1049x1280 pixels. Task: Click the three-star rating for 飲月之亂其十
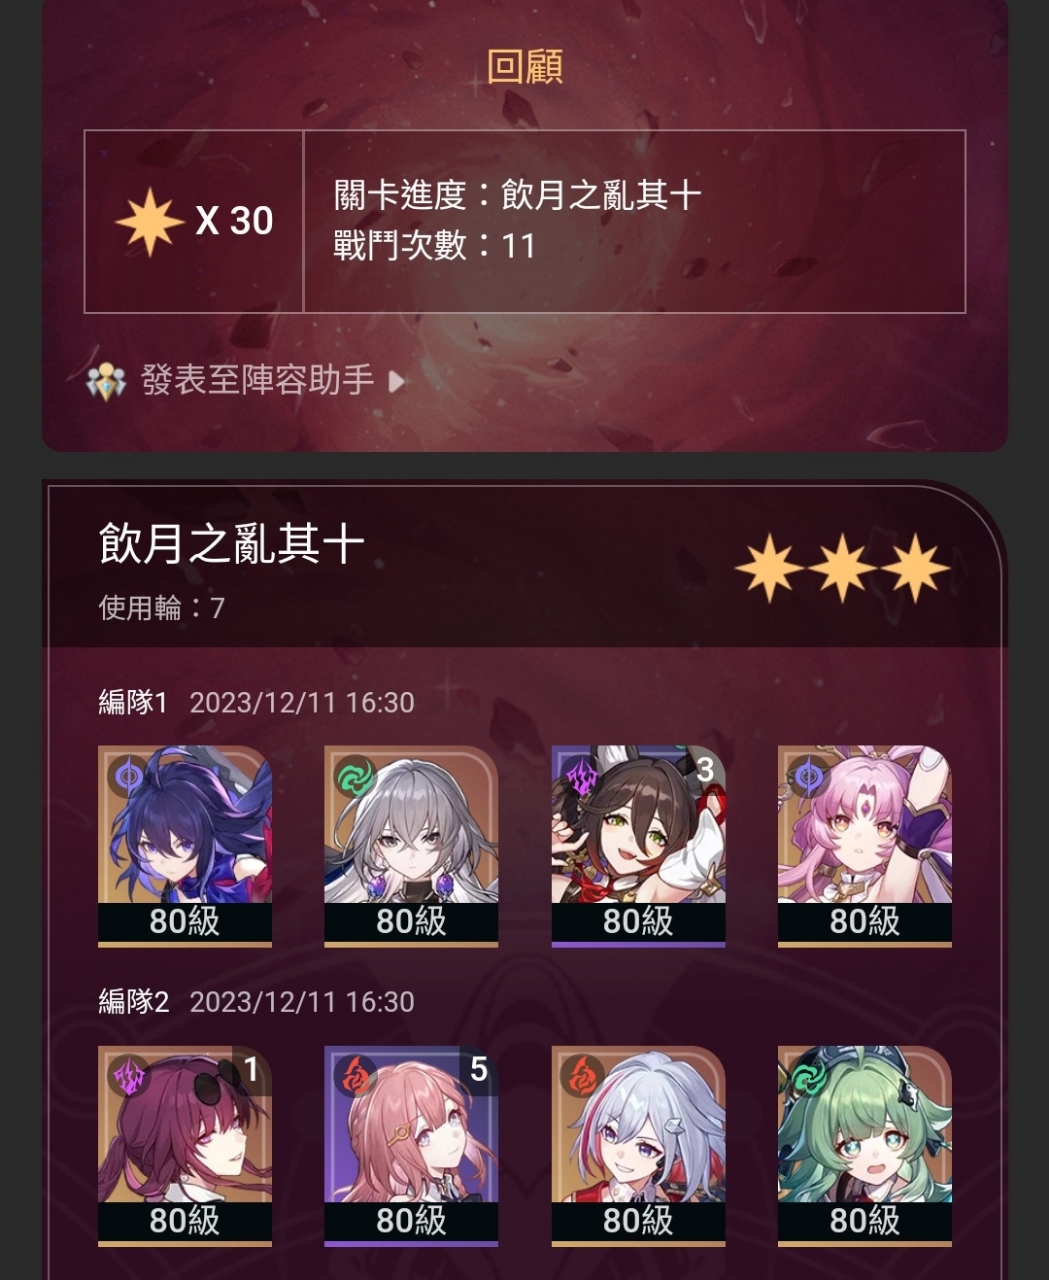click(x=842, y=568)
